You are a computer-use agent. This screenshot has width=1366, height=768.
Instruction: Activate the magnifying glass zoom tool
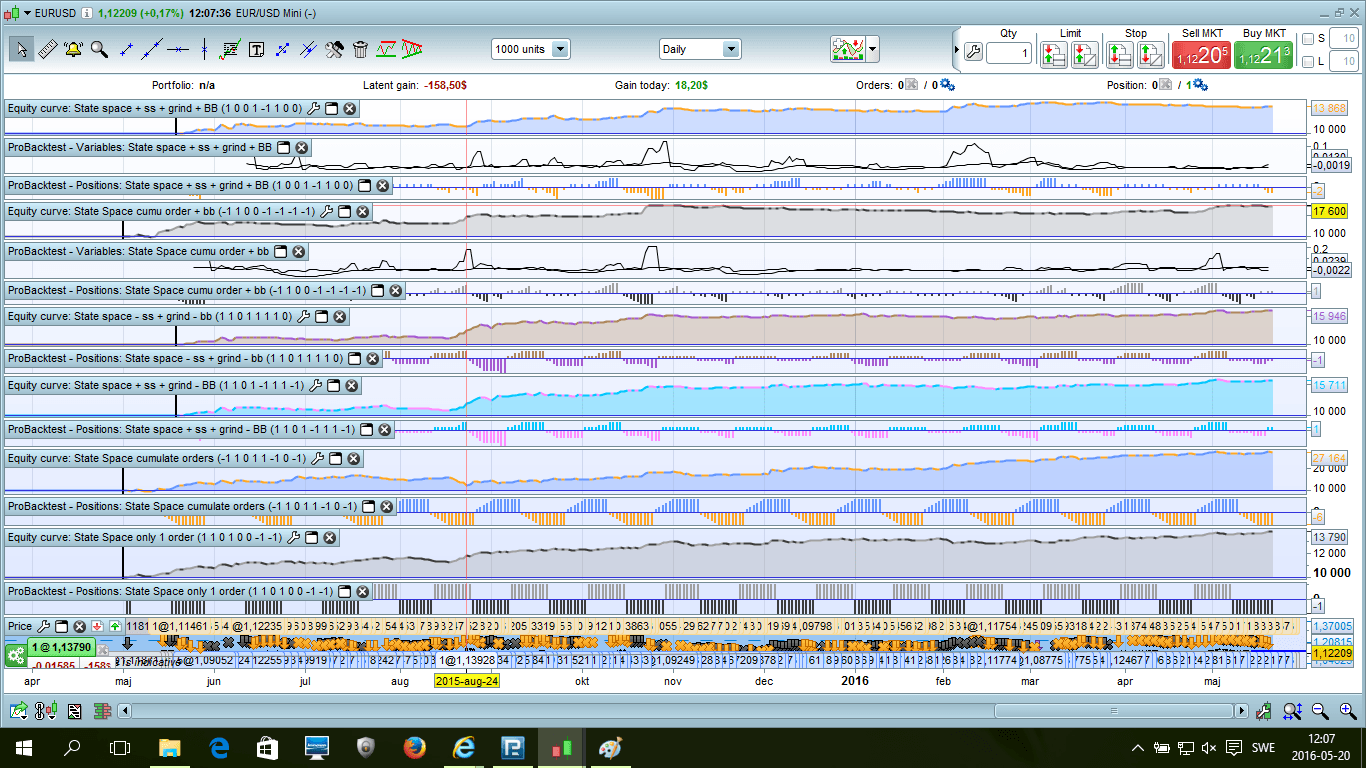click(99, 49)
